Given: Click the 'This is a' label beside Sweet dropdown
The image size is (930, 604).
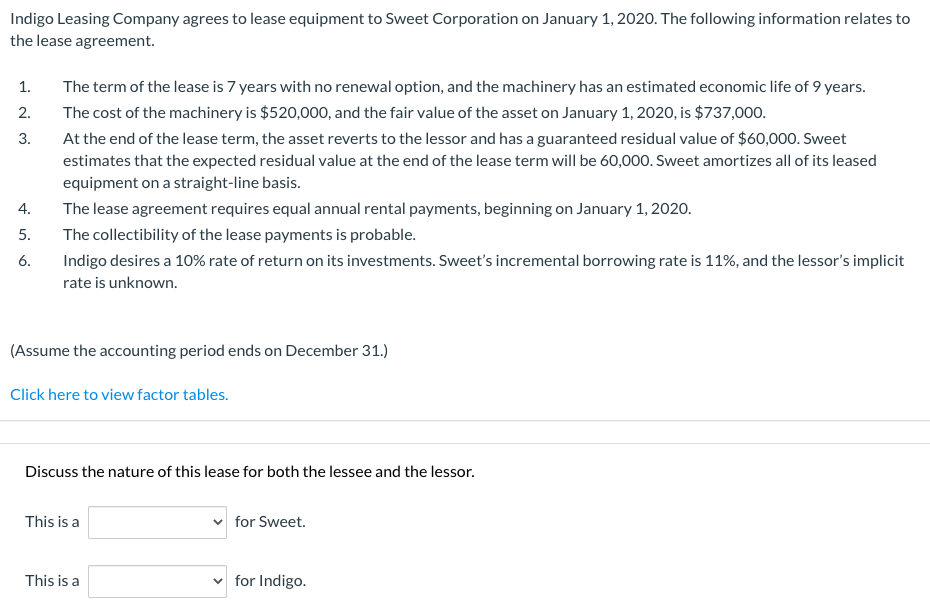Looking at the screenshot, I should pyautogui.click(x=52, y=521).
